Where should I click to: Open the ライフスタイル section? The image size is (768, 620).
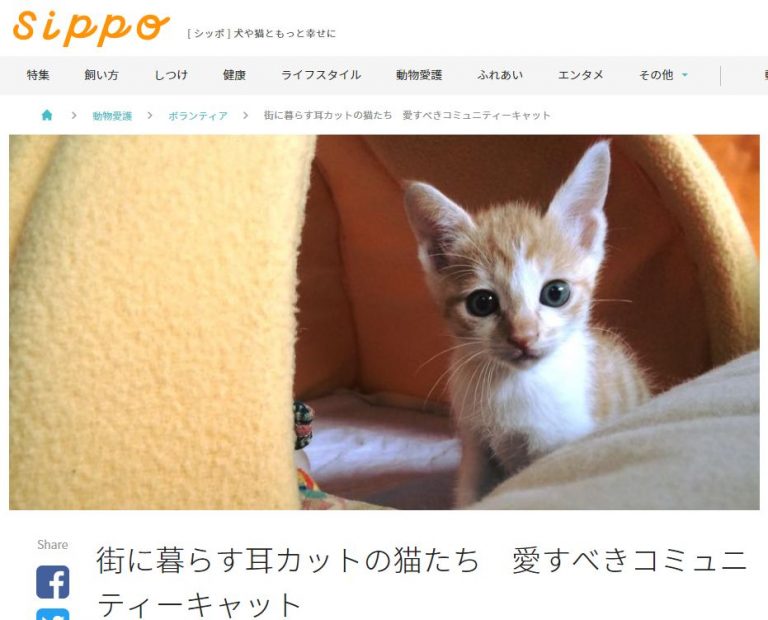click(321, 75)
